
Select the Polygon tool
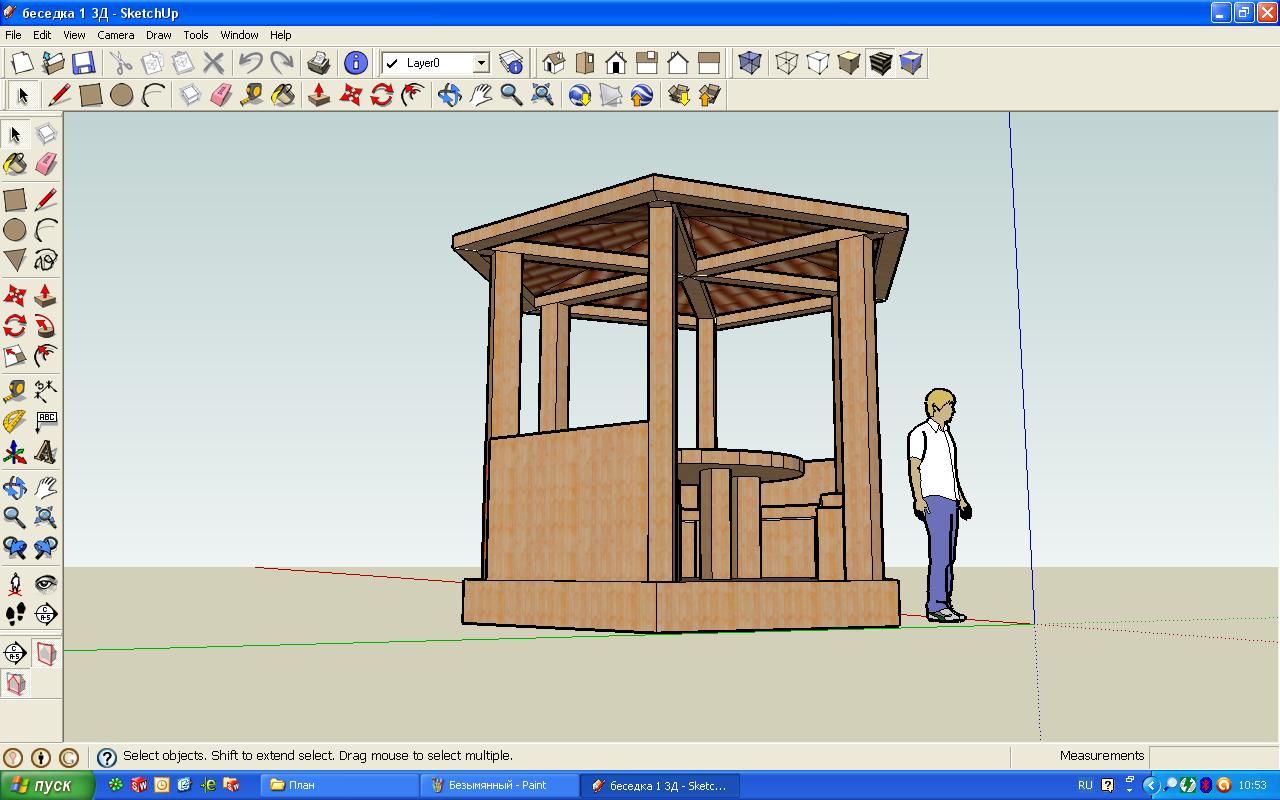[x=15, y=260]
